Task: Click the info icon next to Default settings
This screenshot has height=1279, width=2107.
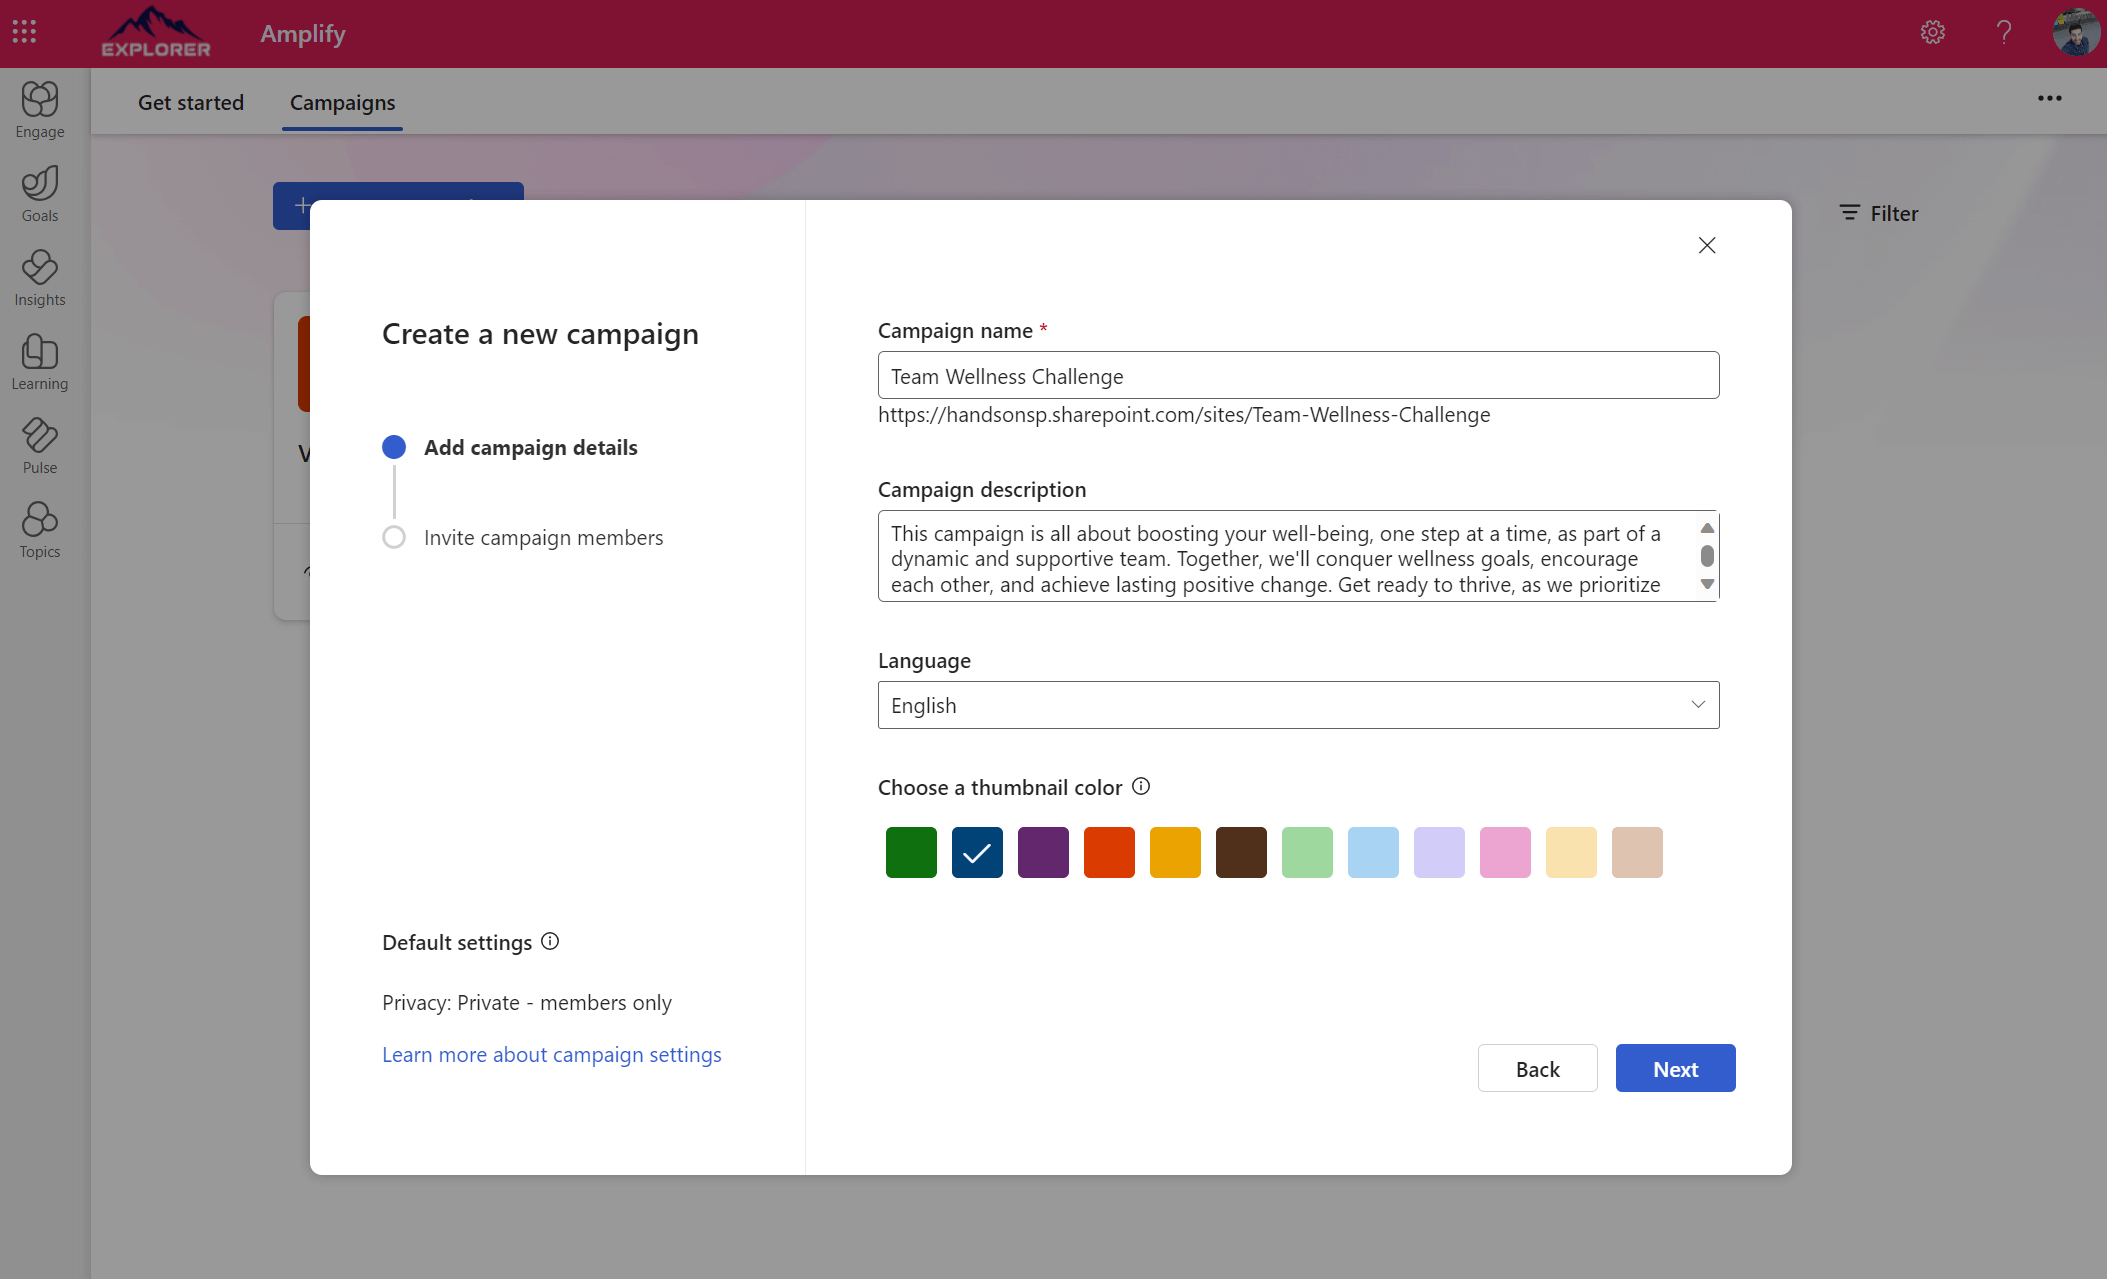Action: point(550,941)
